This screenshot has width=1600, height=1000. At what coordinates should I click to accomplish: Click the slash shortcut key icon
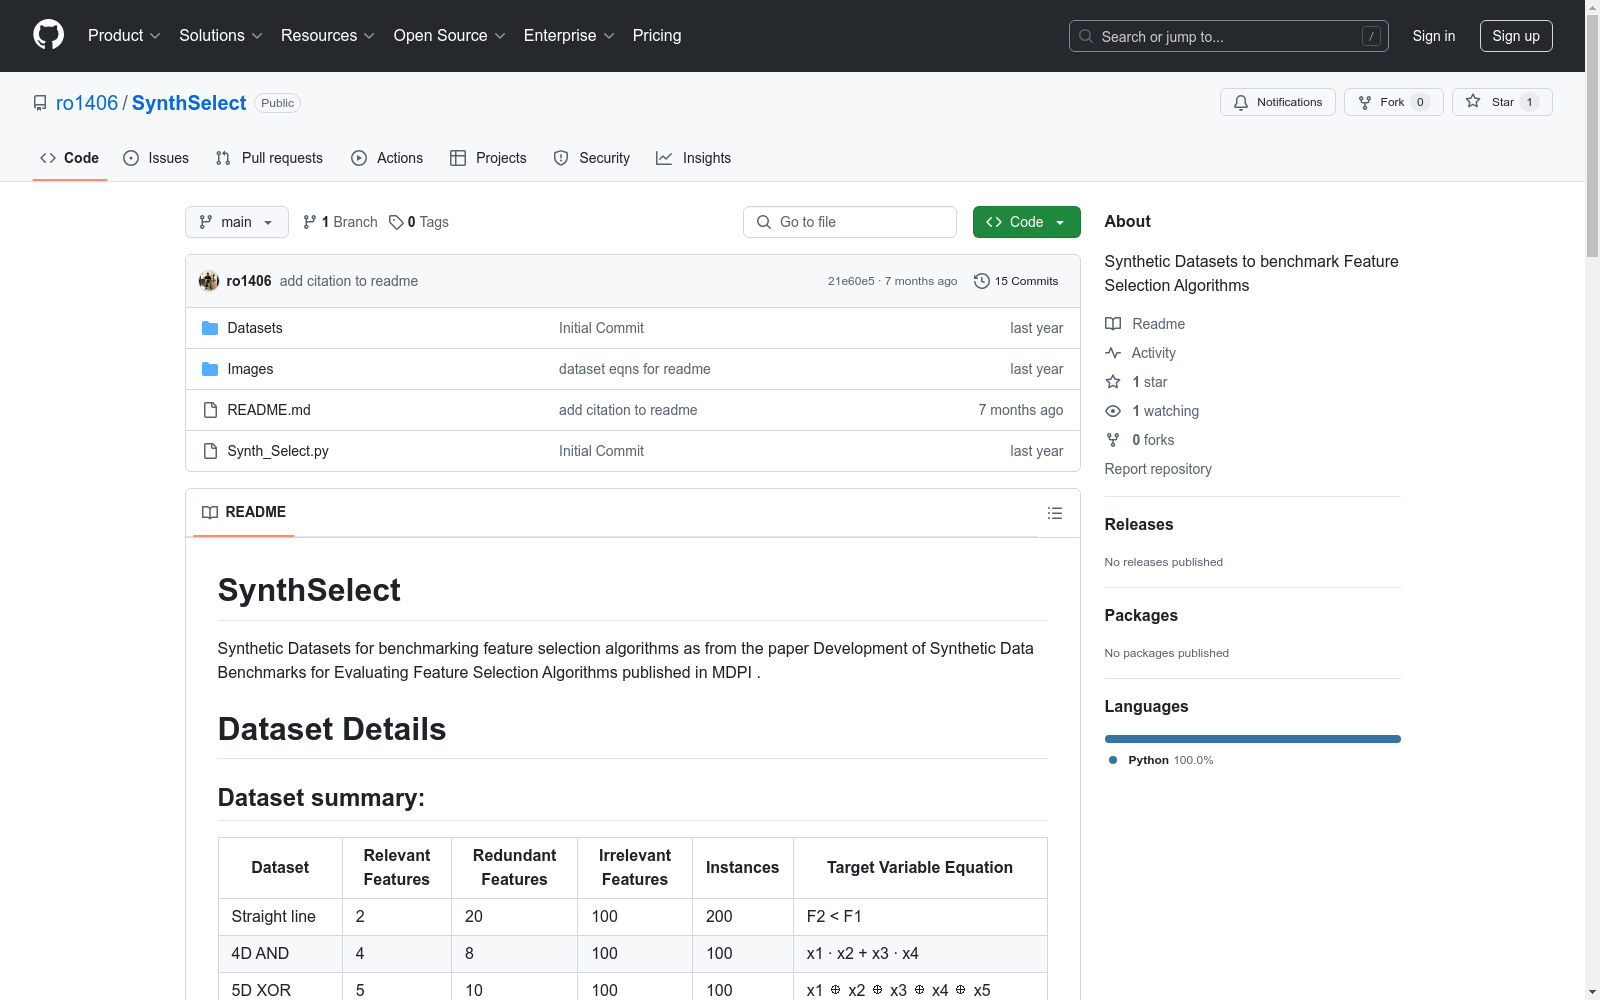[x=1371, y=36]
